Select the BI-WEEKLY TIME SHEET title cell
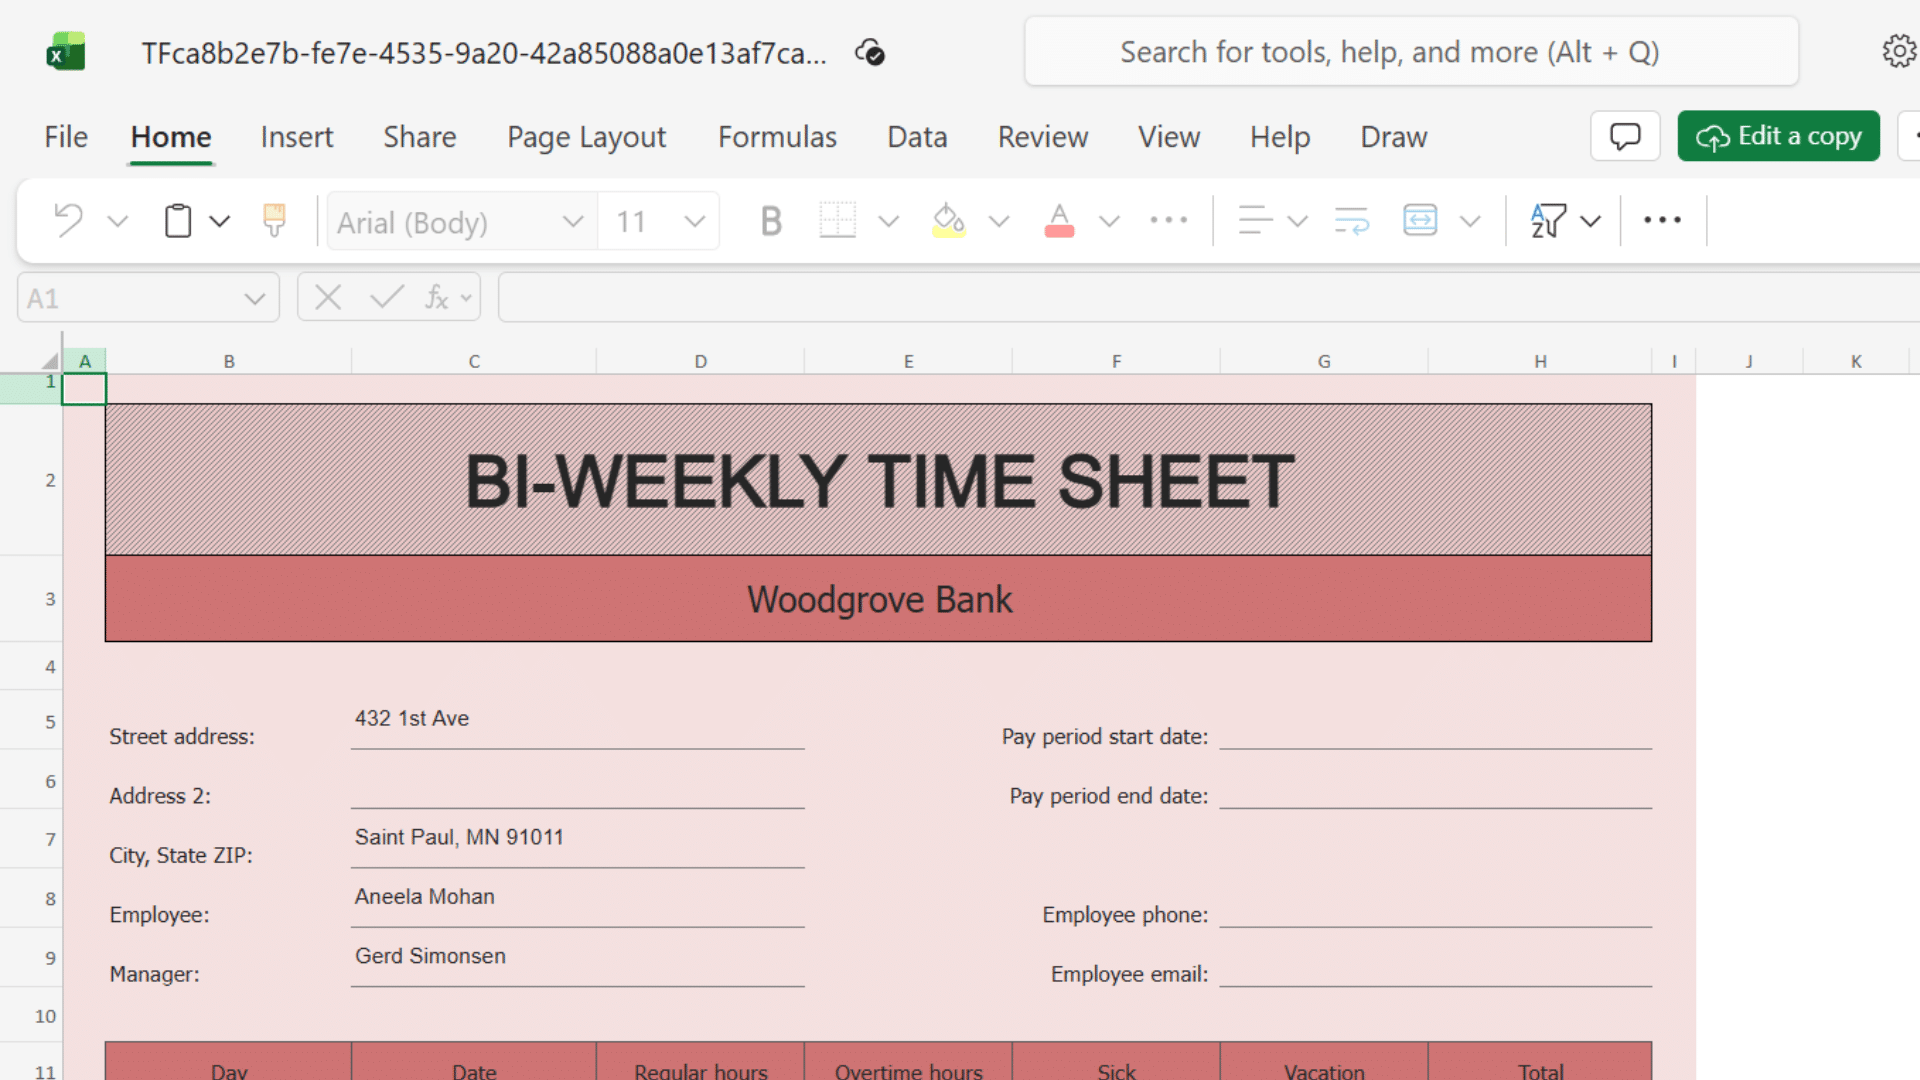 coord(878,480)
